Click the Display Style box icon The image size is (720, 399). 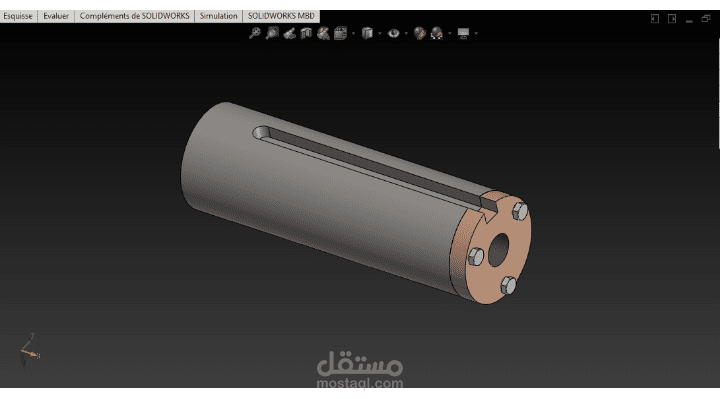(x=367, y=33)
